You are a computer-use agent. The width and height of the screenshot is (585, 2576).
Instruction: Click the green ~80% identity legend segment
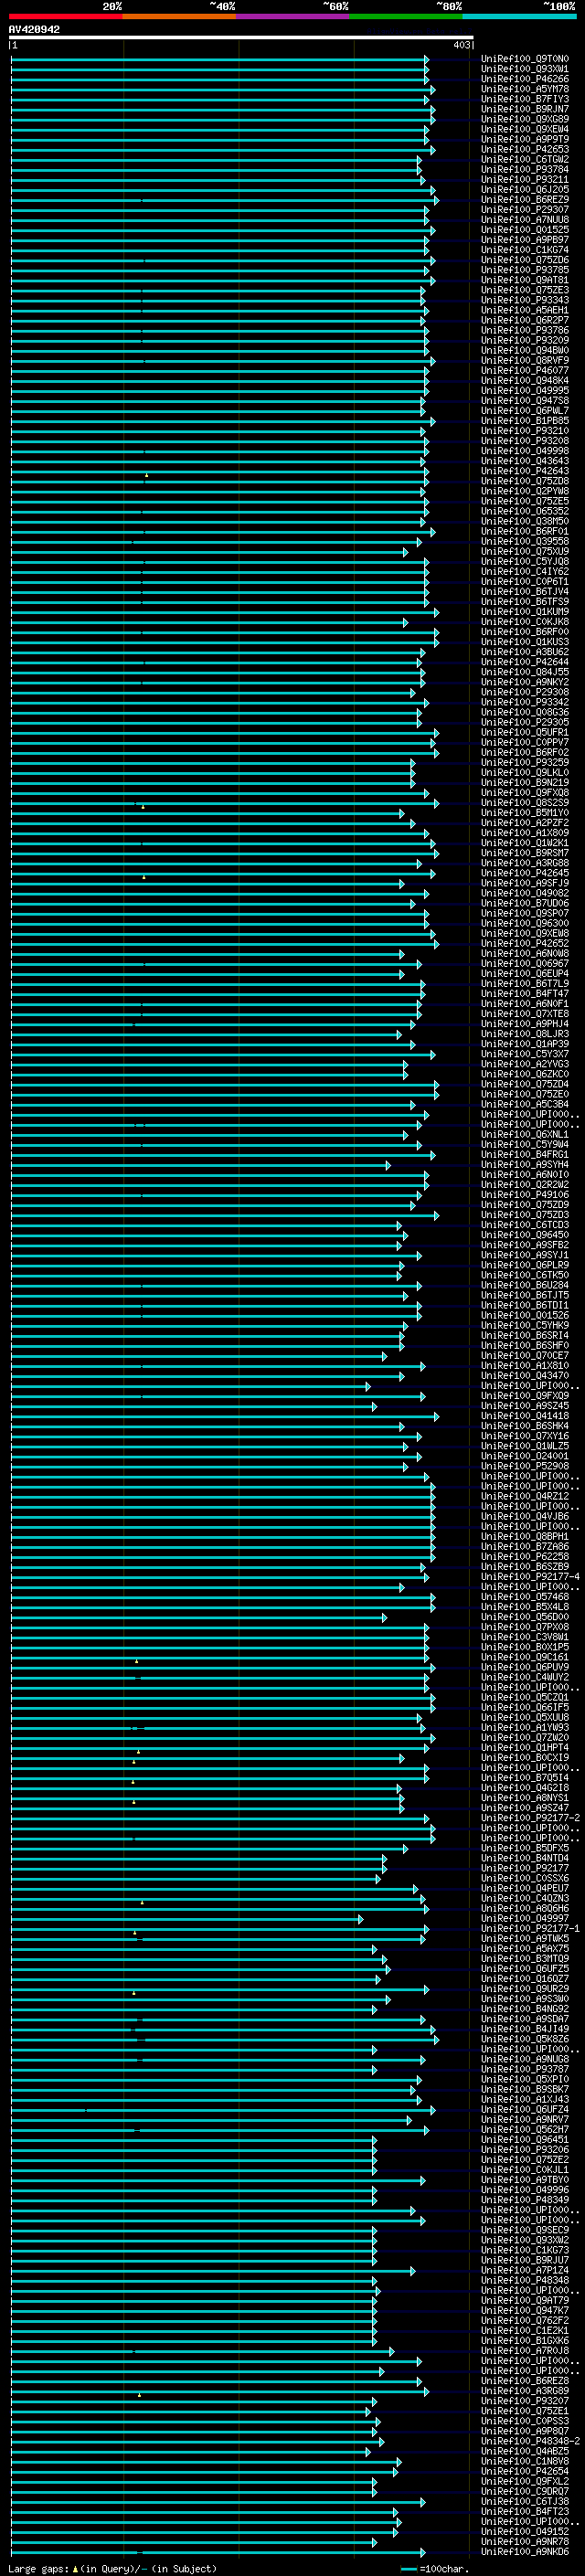point(406,17)
